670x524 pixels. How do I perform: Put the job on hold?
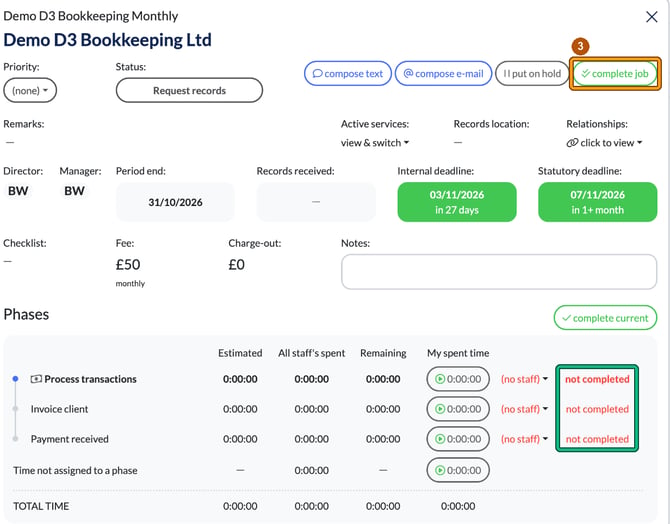point(532,74)
